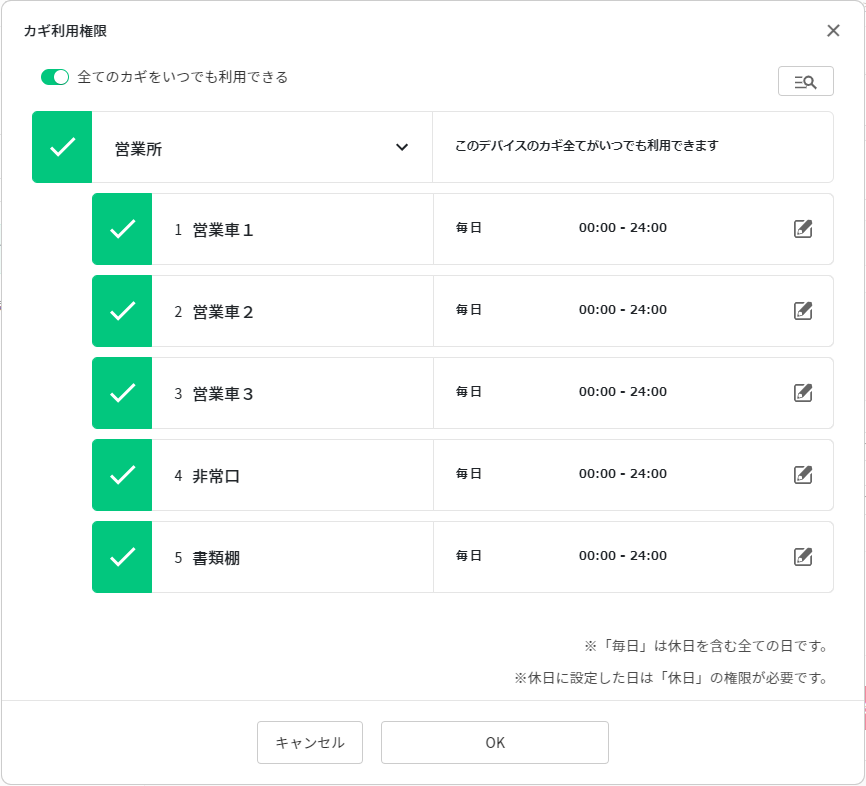Close the カギ利用権限 dialog

833,31
